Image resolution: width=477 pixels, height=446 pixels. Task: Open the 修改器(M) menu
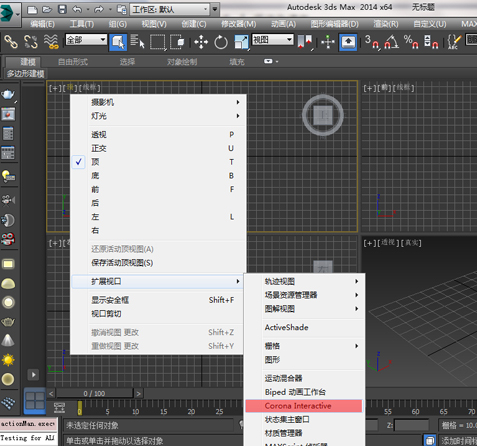click(239, 24)
